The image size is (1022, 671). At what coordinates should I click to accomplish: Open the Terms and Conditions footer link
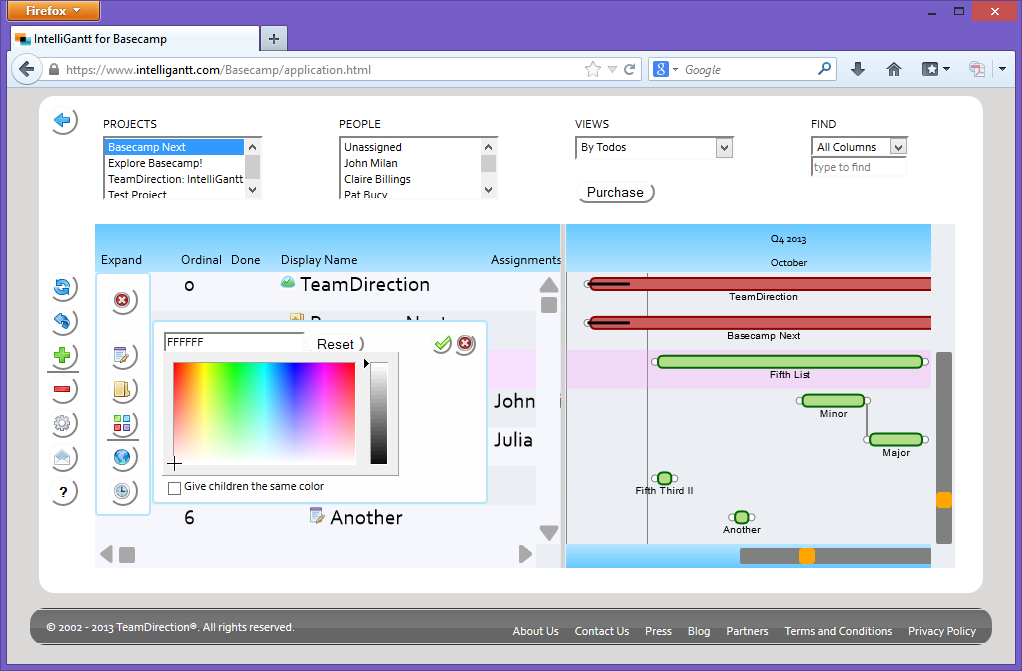(x=838, y=631)
